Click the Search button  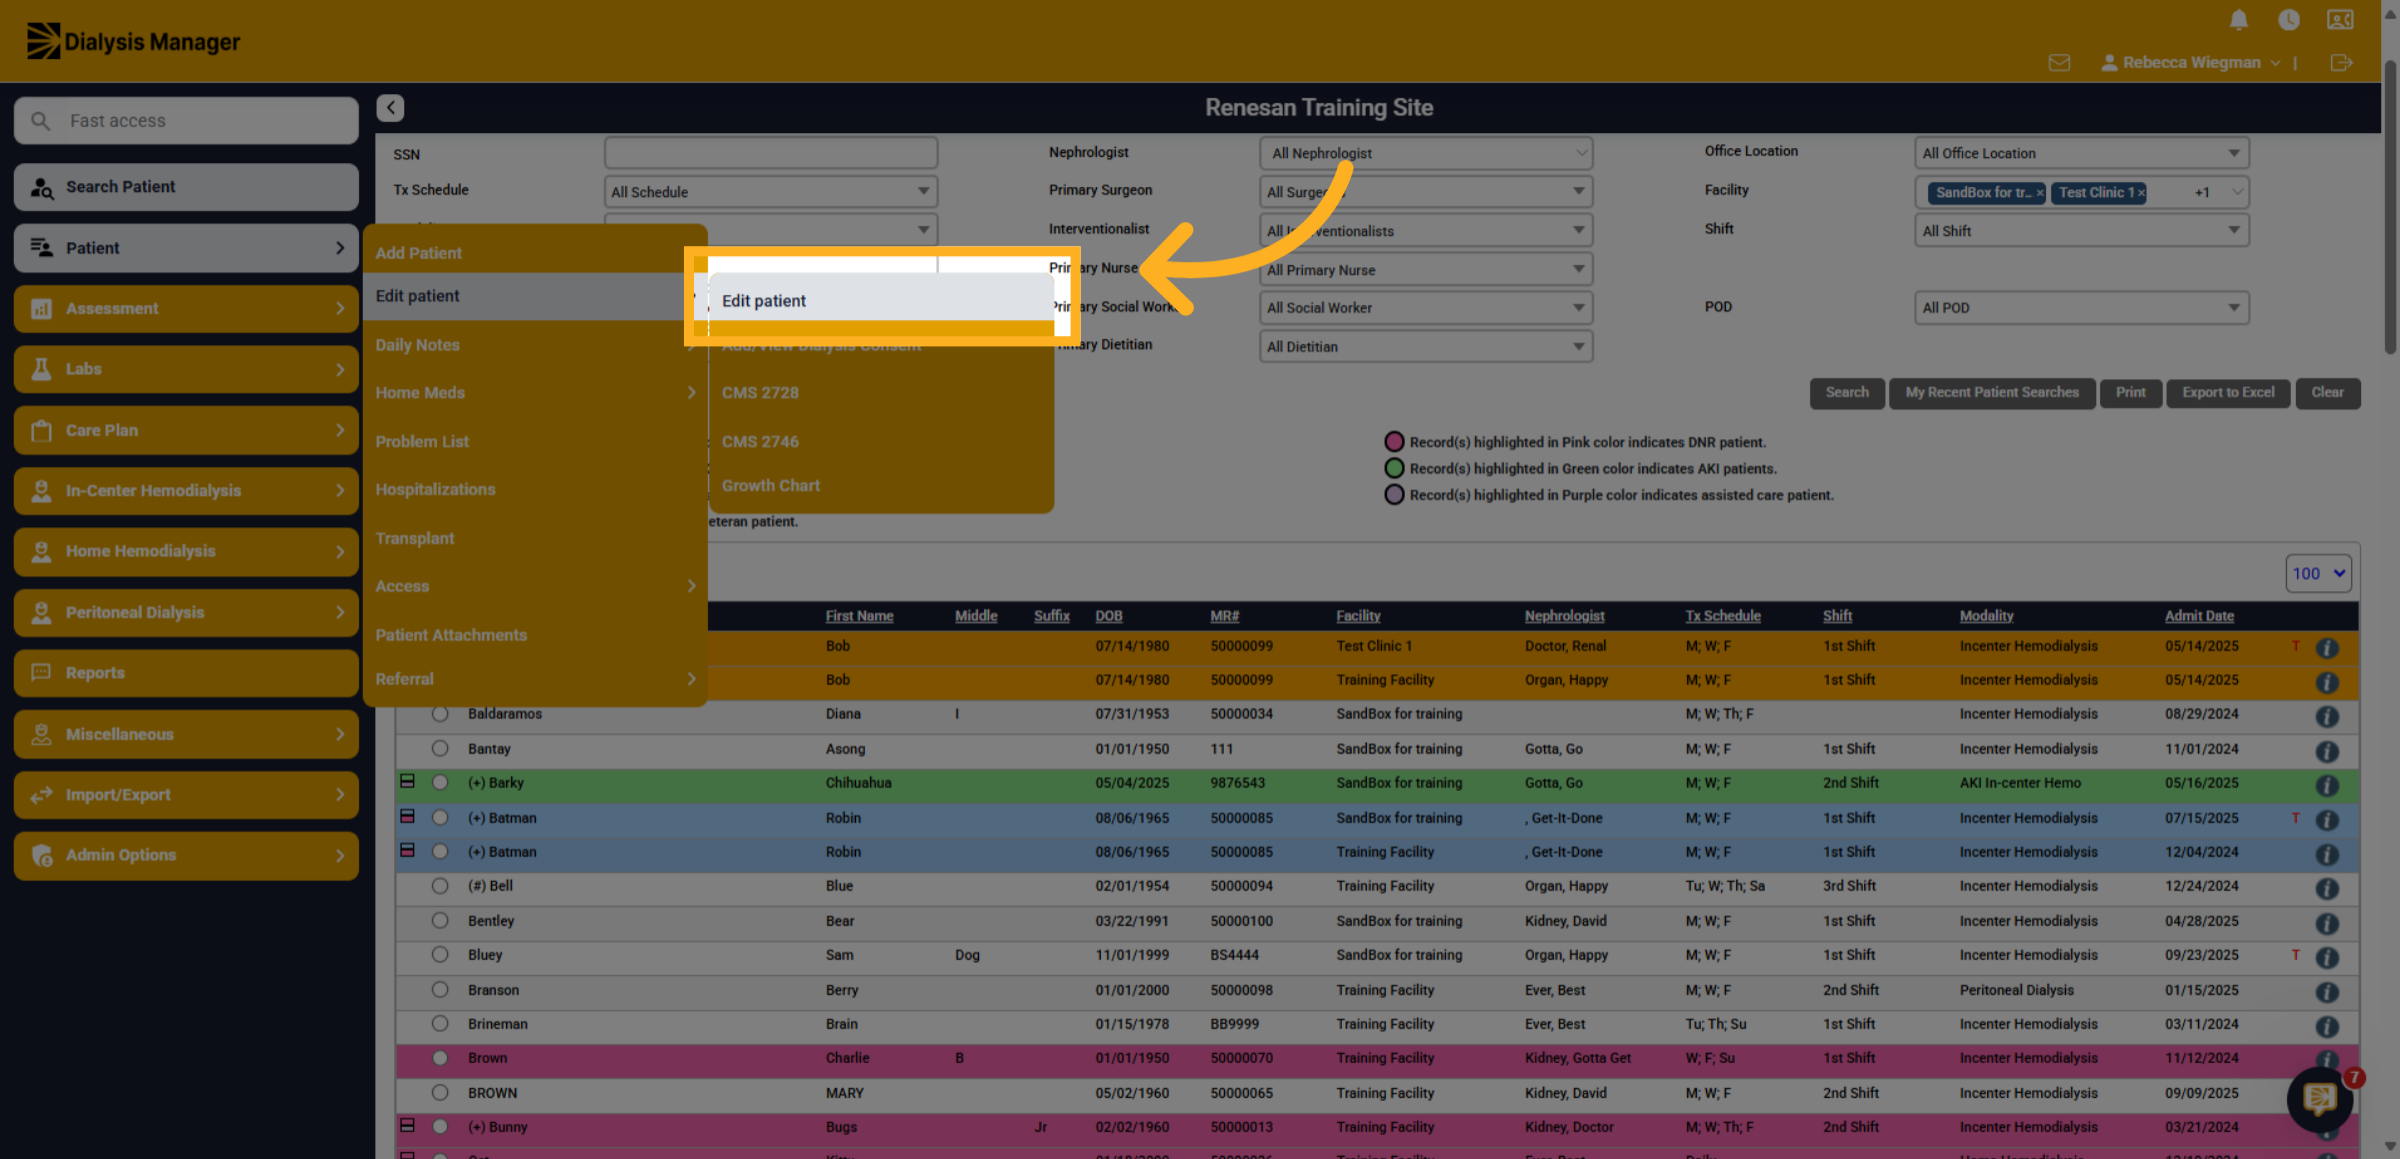(1846, 392)
